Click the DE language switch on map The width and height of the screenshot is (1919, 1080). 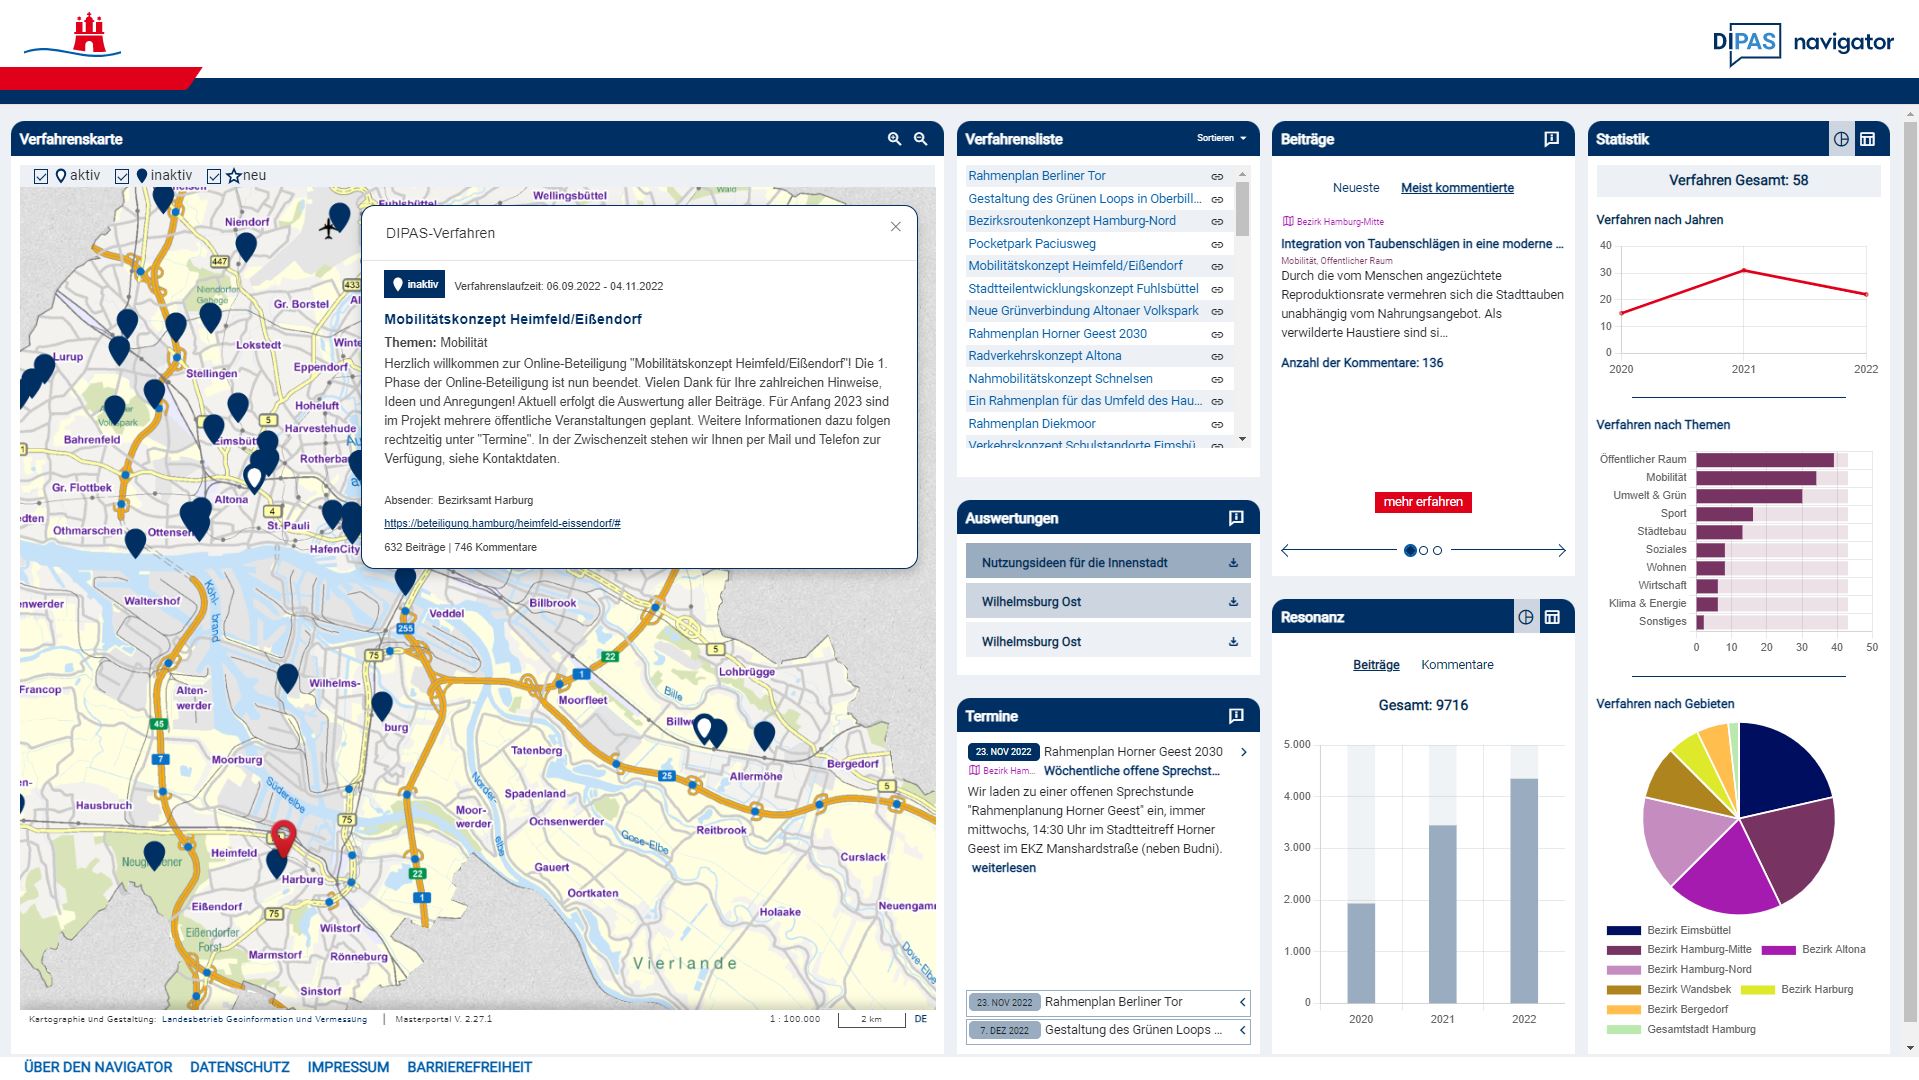pyautogui.click(x=921, y=1020)
